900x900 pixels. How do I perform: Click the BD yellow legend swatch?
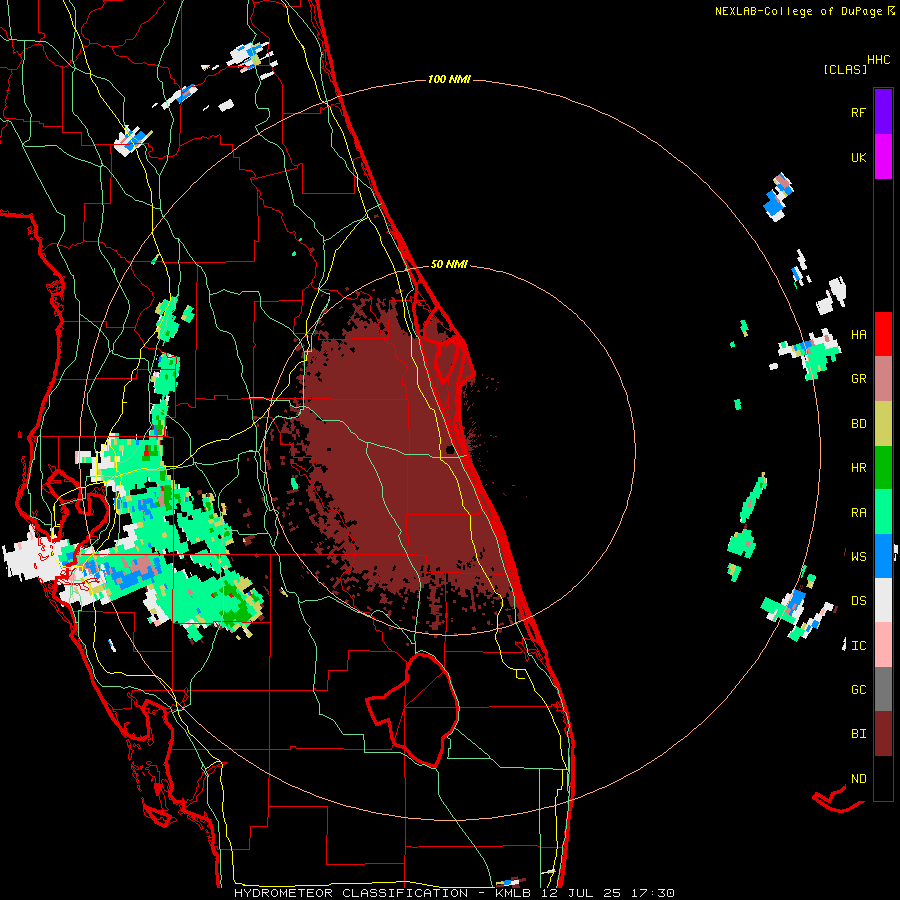[883, 424]
